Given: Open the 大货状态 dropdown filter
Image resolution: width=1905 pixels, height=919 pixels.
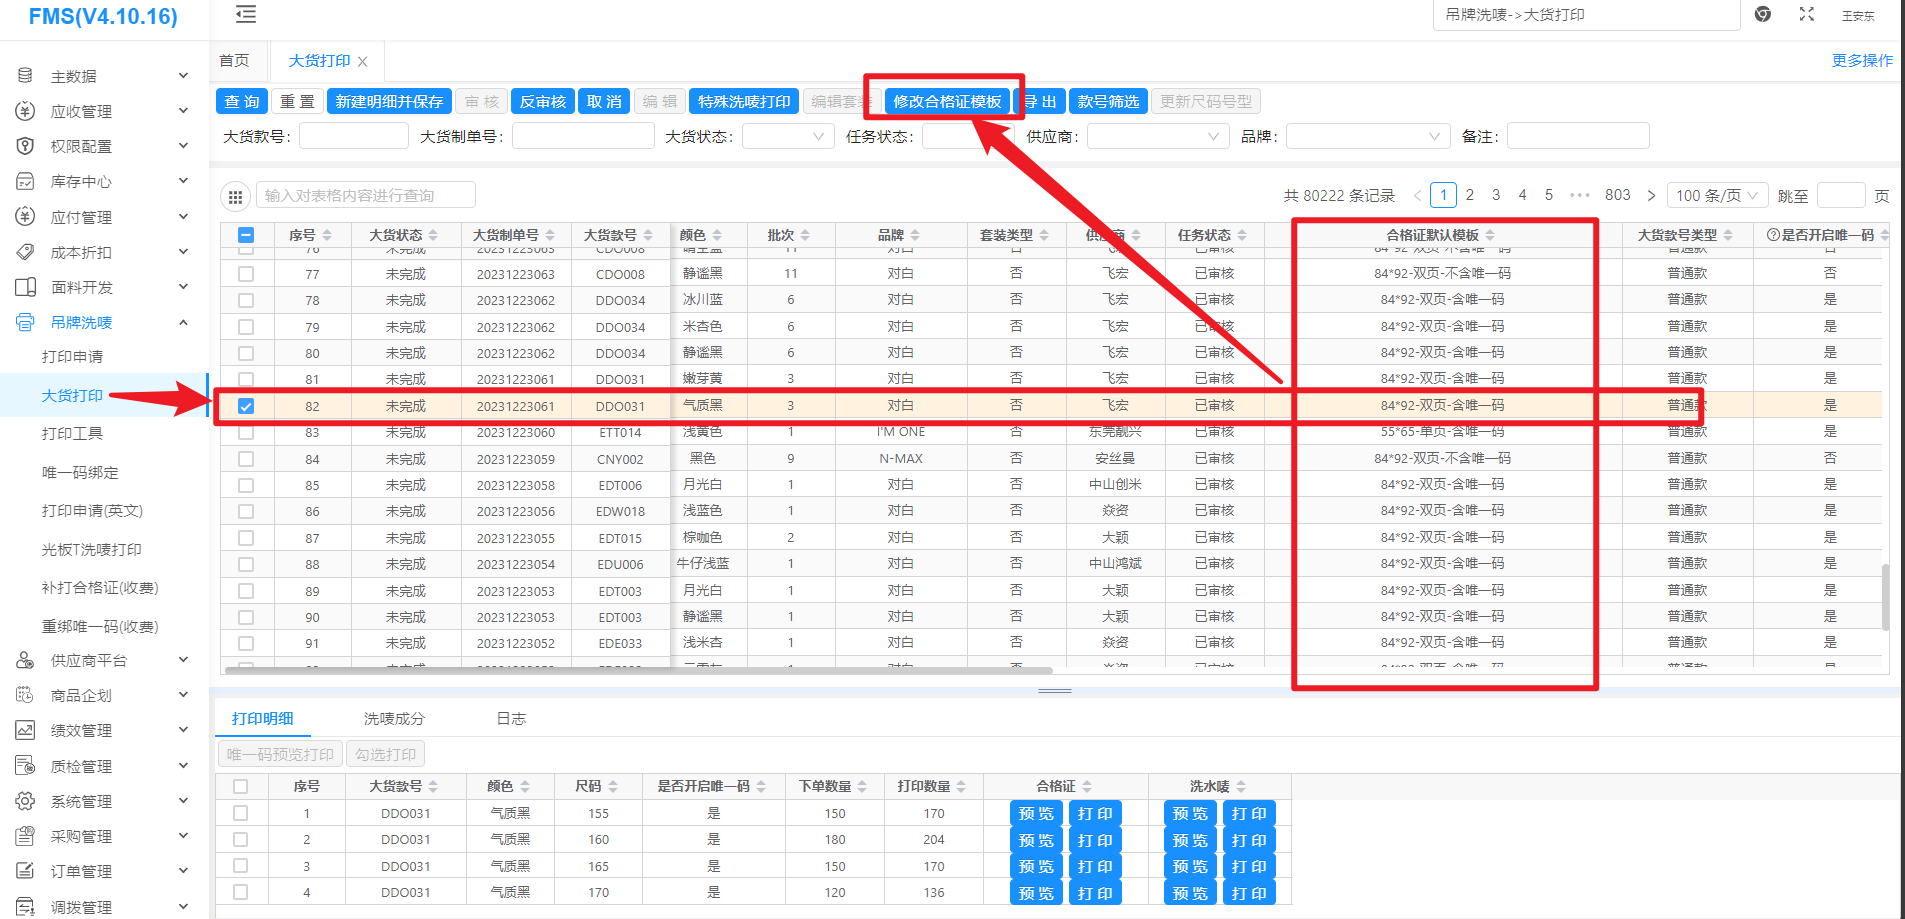Looking at the screenshot, I should click(788, 137).
